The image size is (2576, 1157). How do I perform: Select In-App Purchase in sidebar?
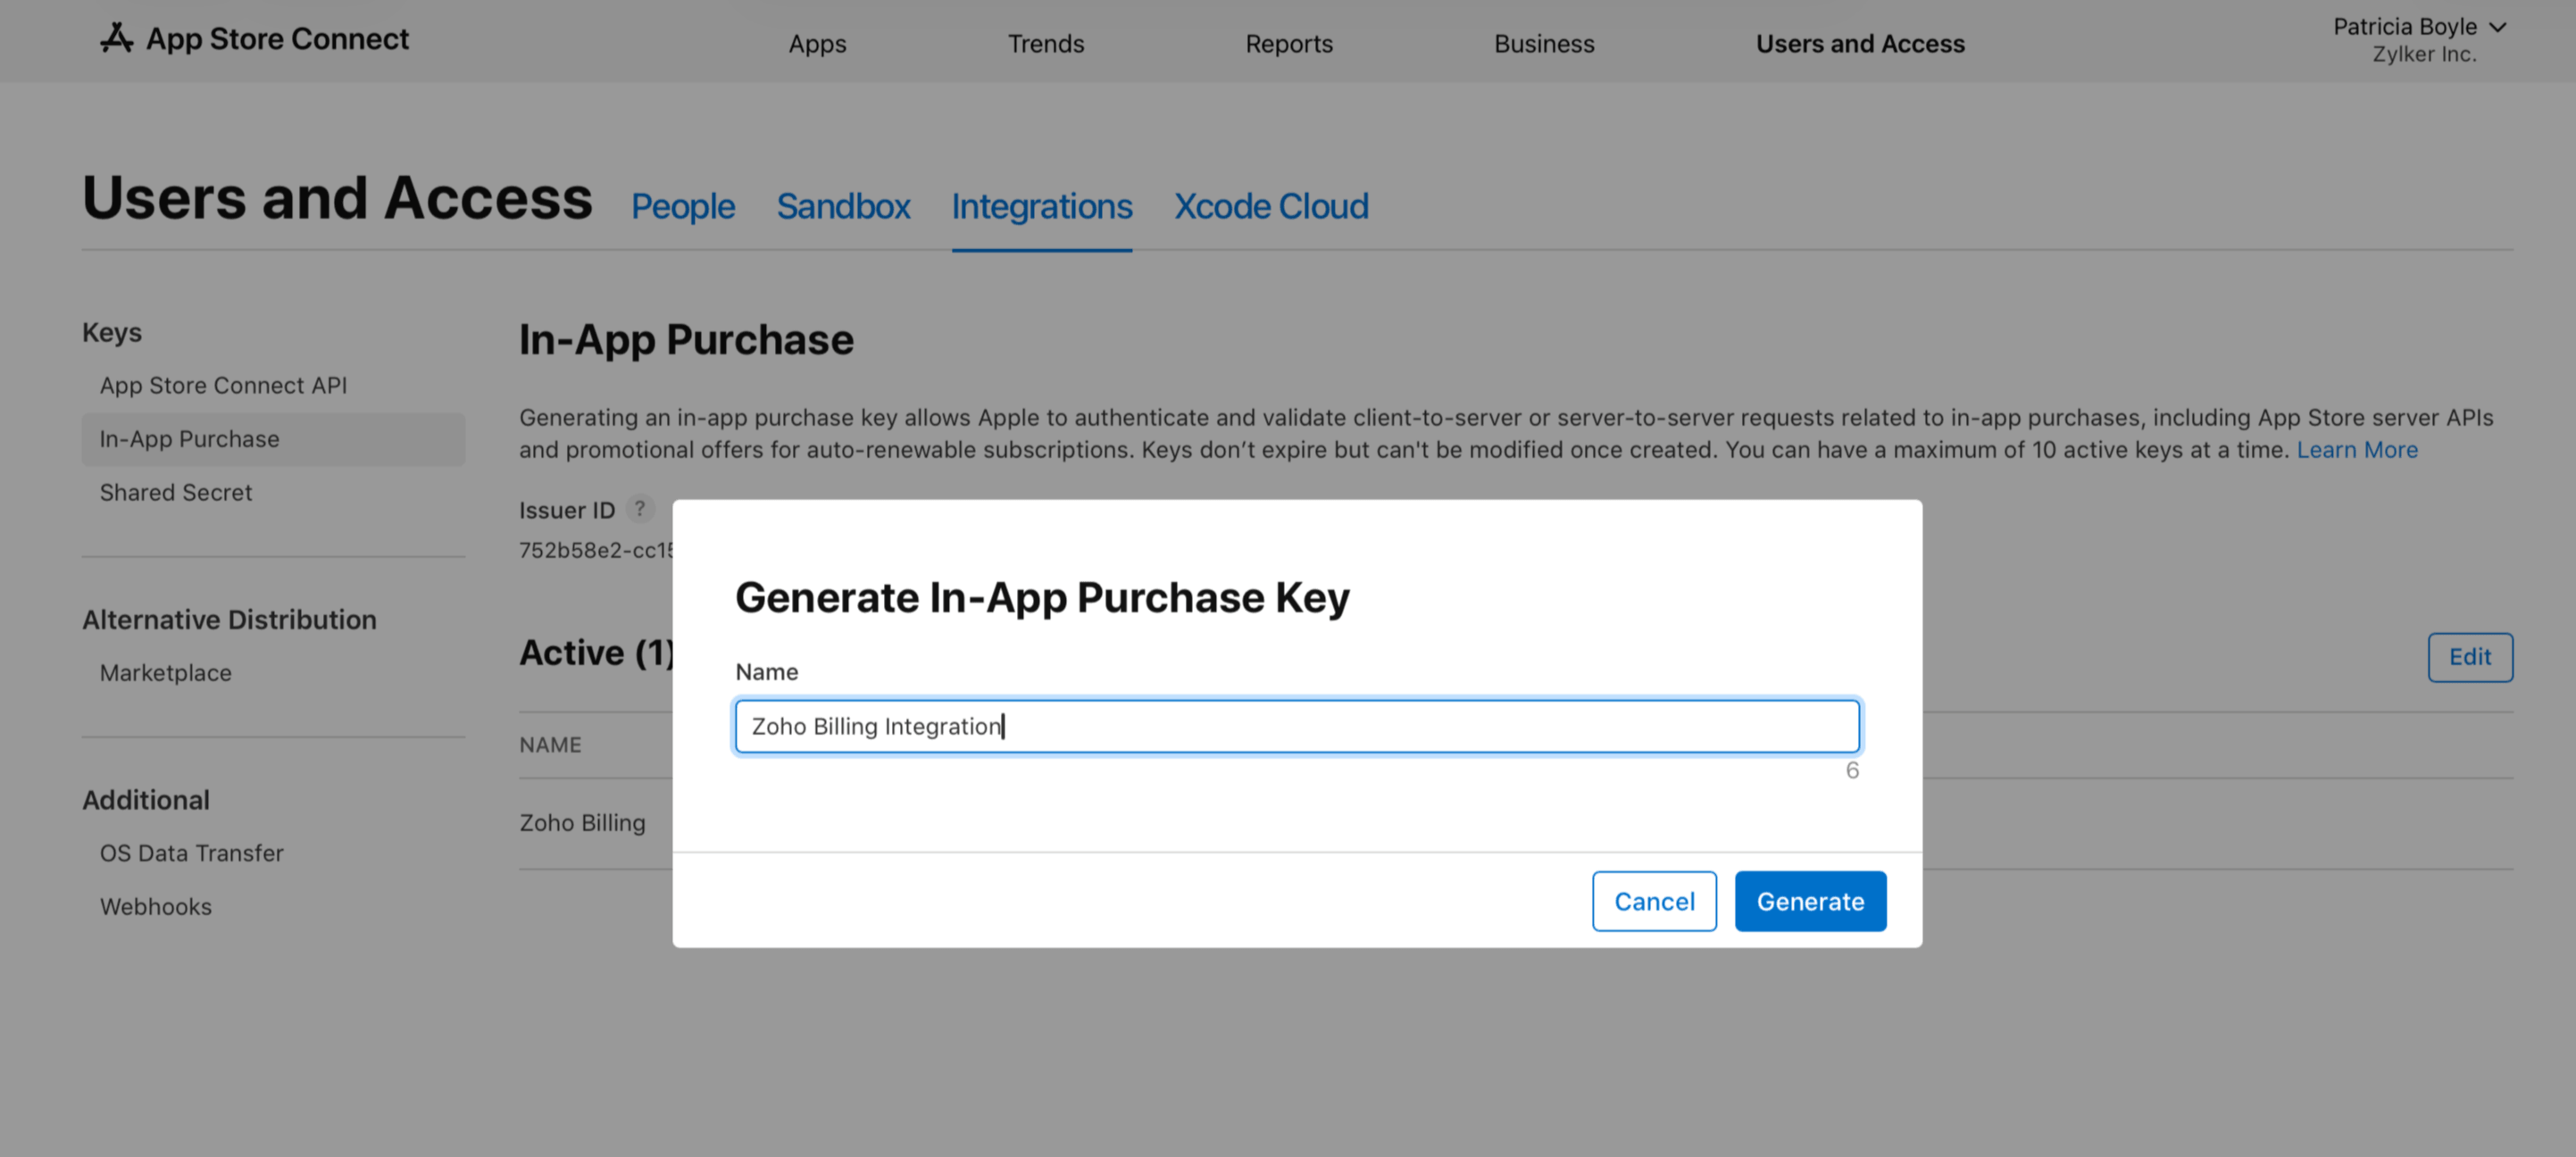273,439
